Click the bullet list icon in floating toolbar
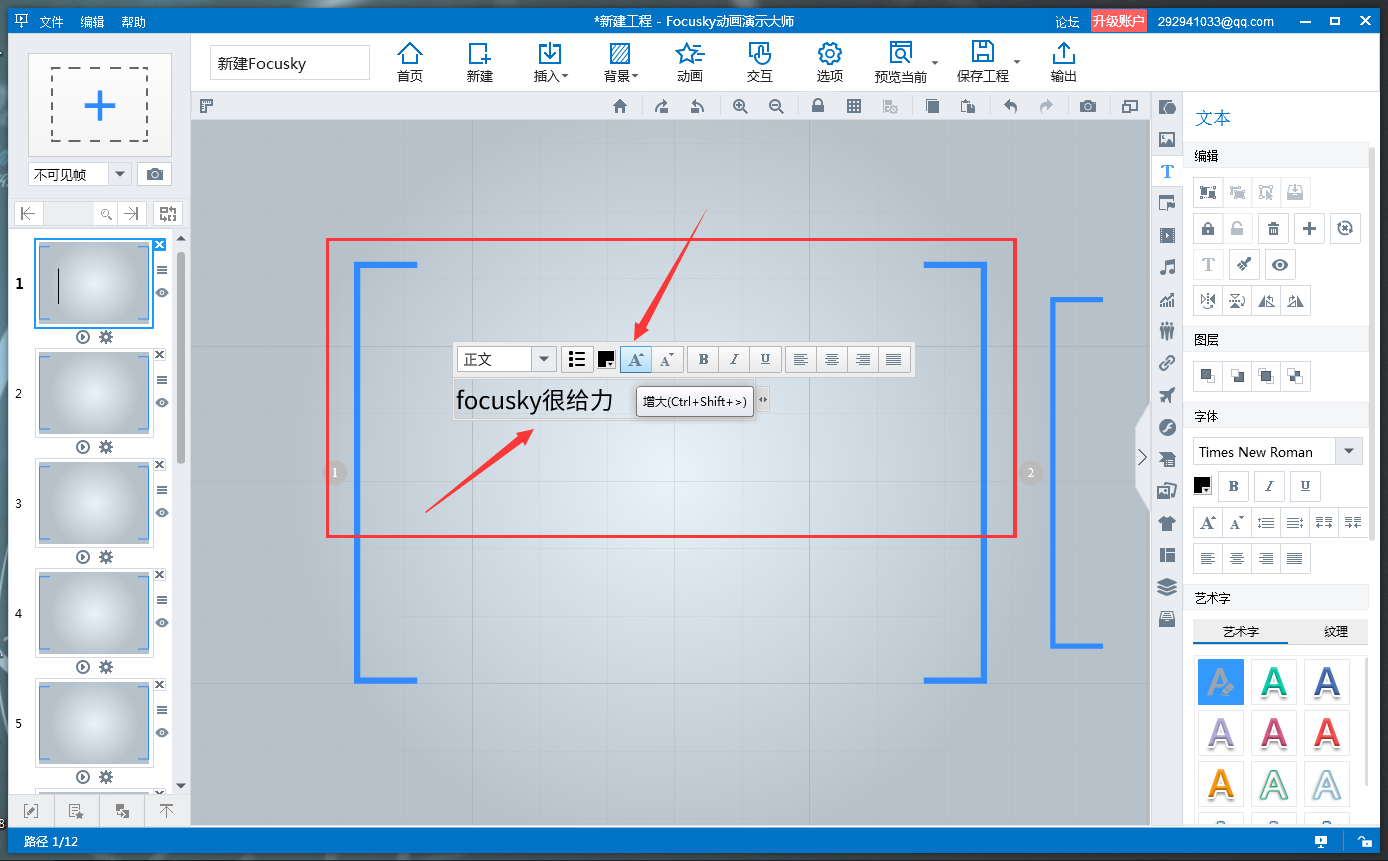Viewport: 1388px width, 861px height. 577,359
